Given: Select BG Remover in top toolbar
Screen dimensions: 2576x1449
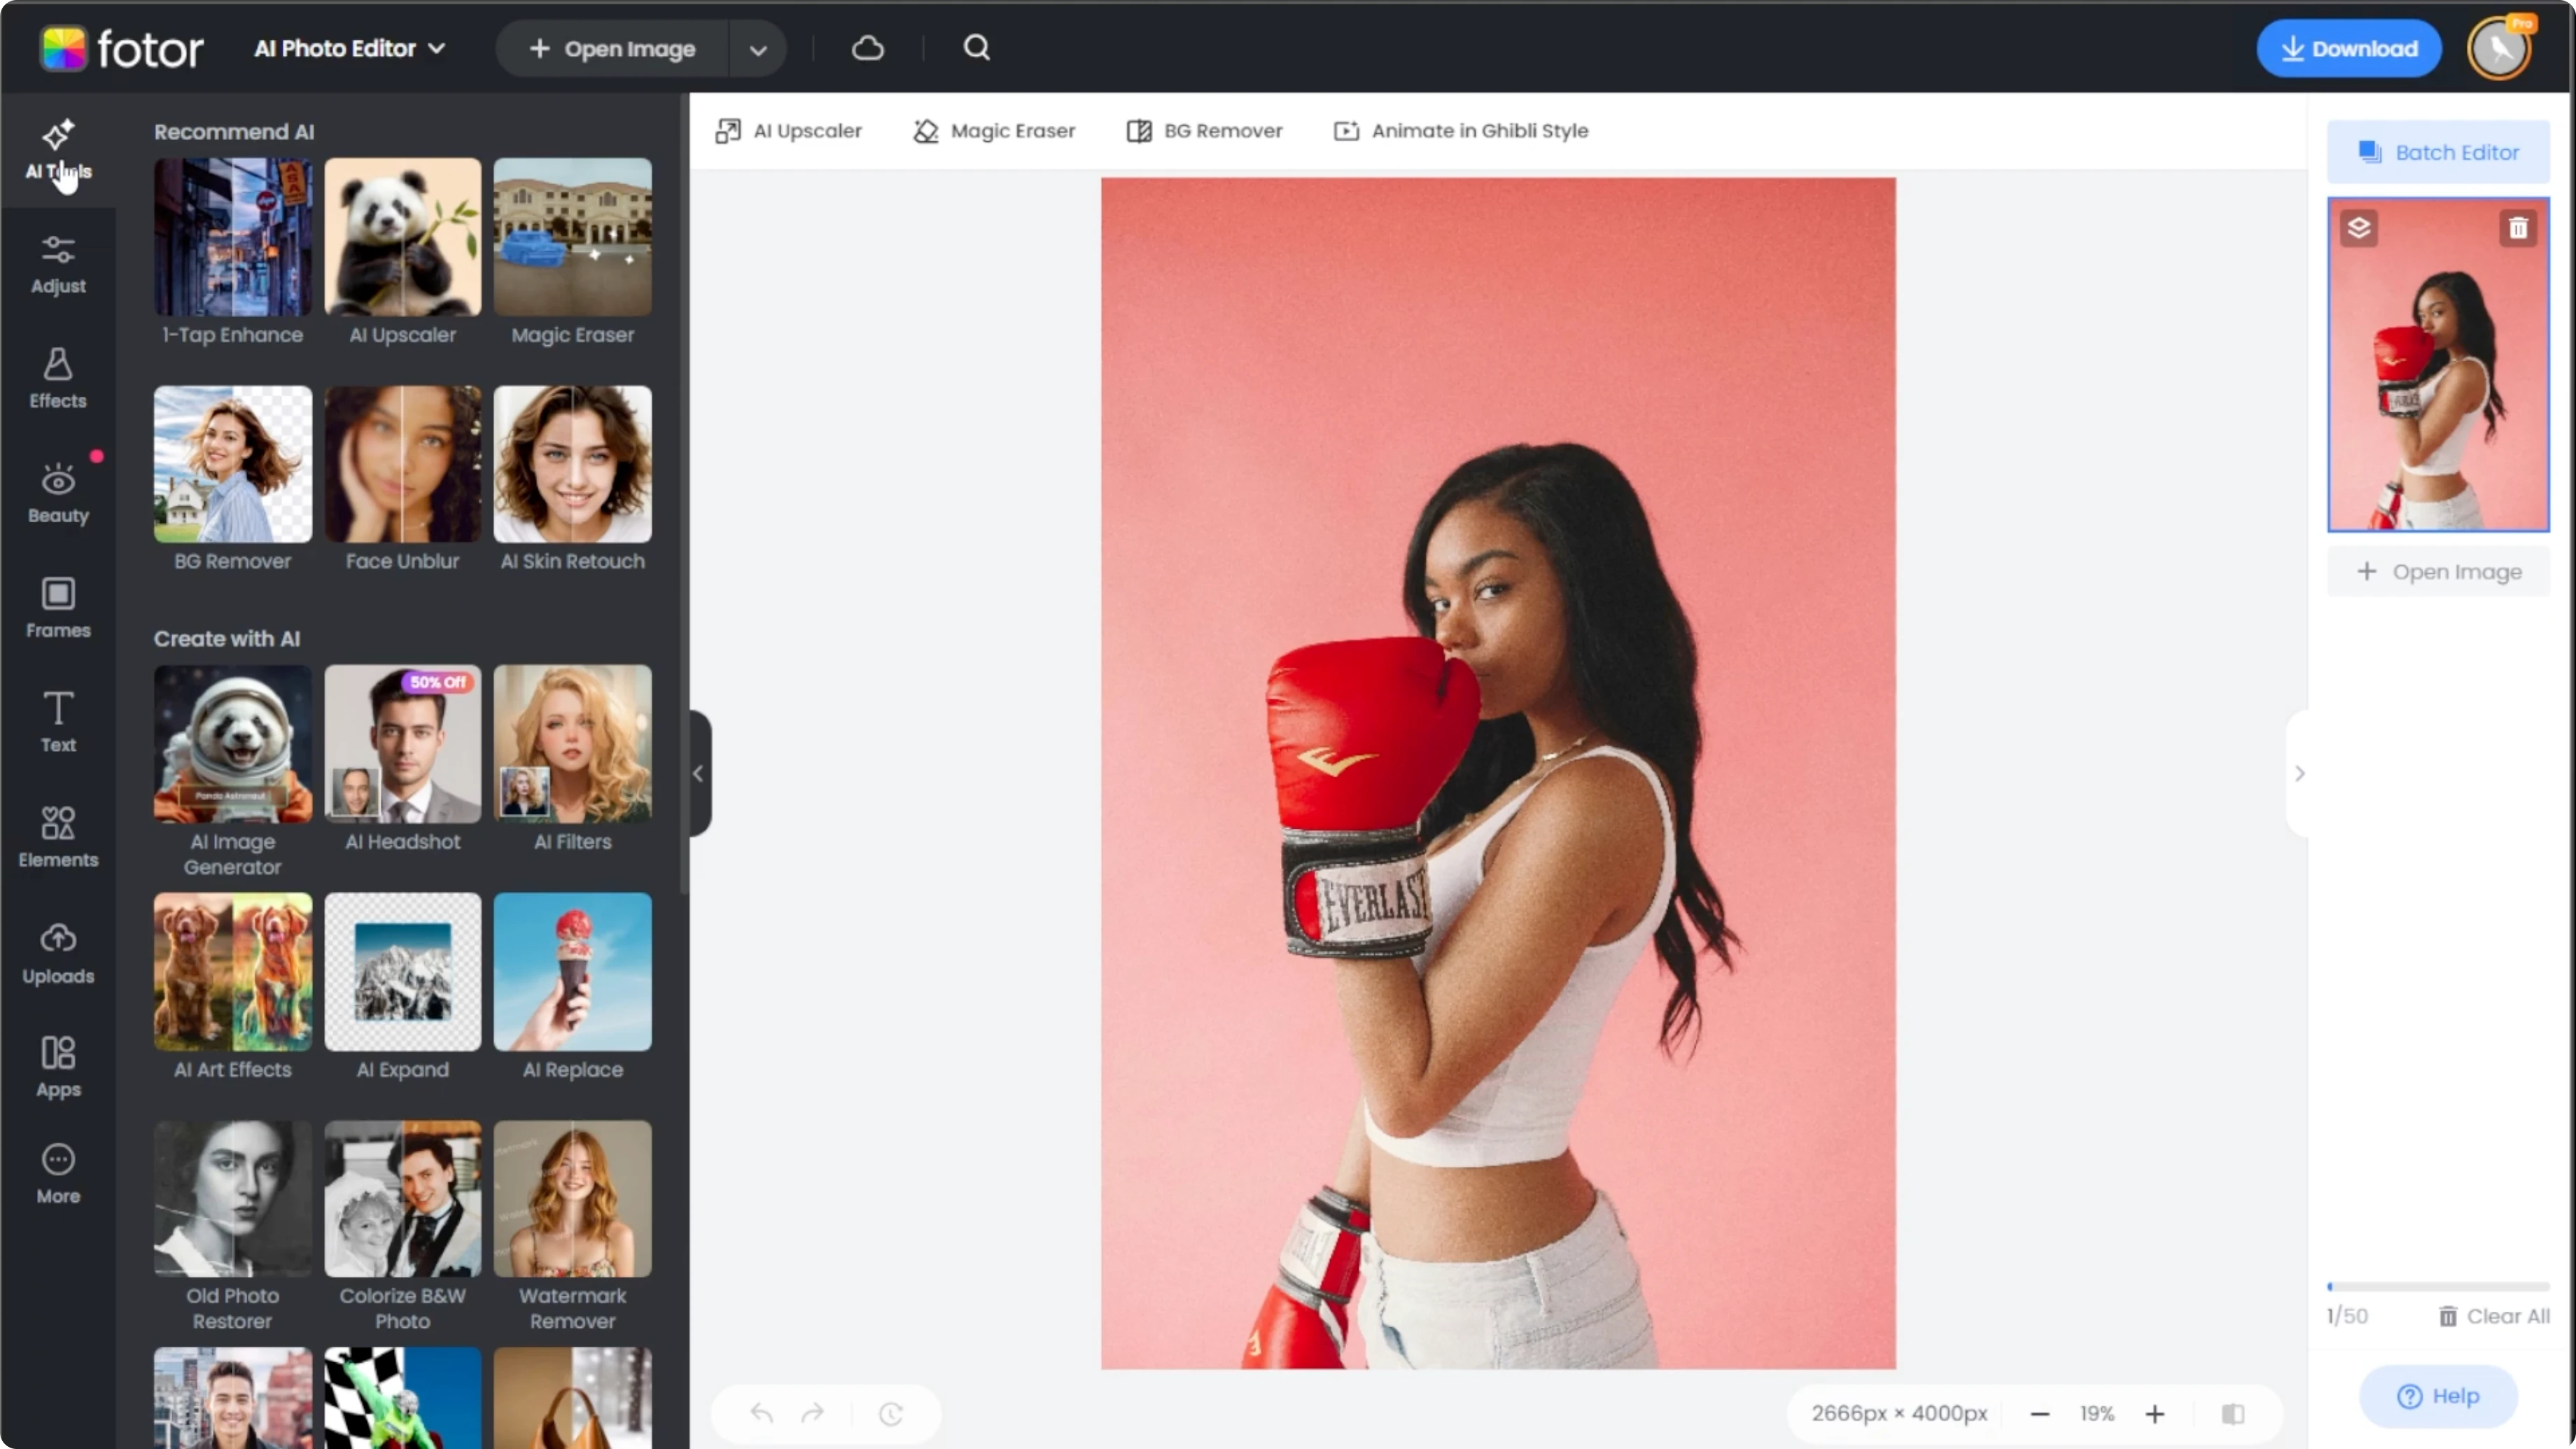Looking at the screenshot, I should click(1204, 131).
